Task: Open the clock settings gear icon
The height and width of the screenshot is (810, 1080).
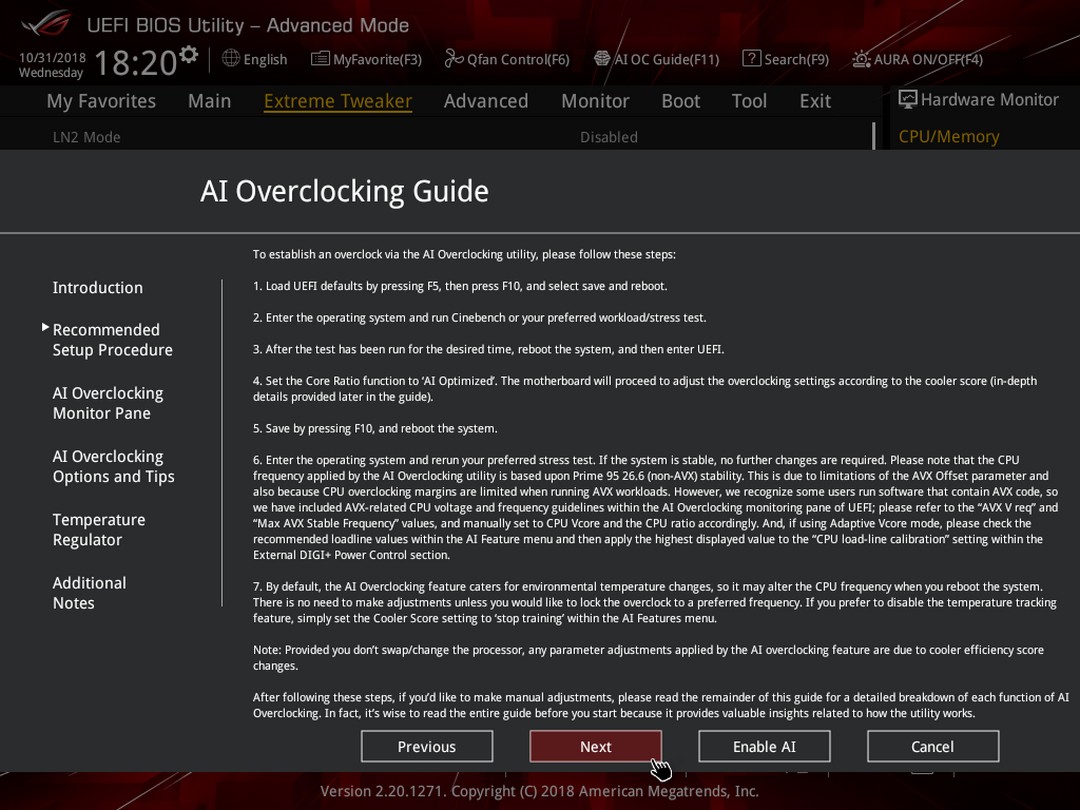Action: click(189, 54)
